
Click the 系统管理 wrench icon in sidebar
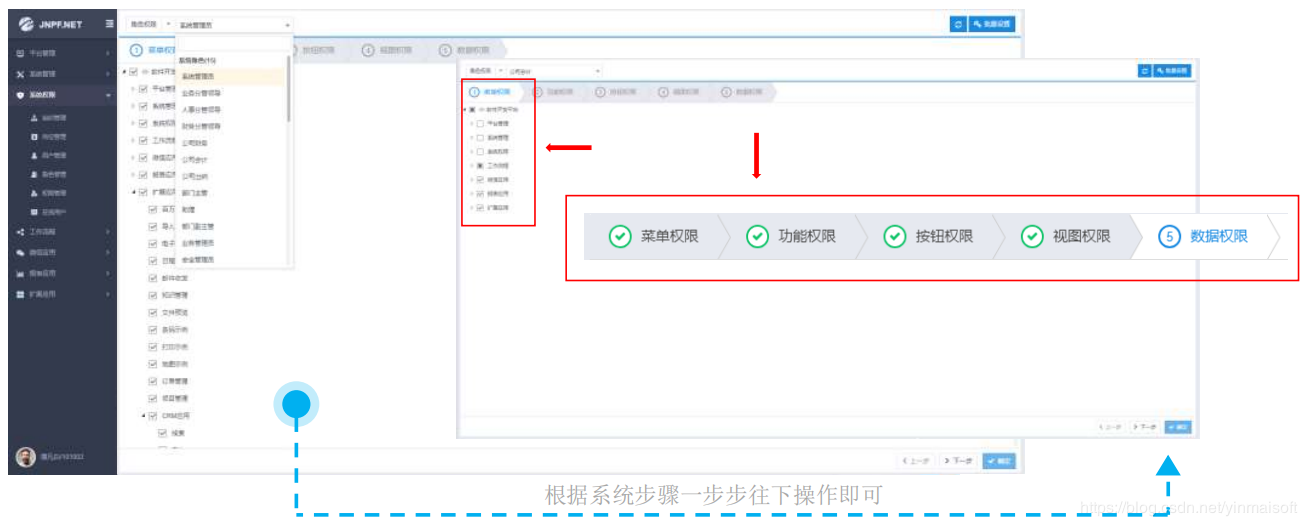click(20, 74)
